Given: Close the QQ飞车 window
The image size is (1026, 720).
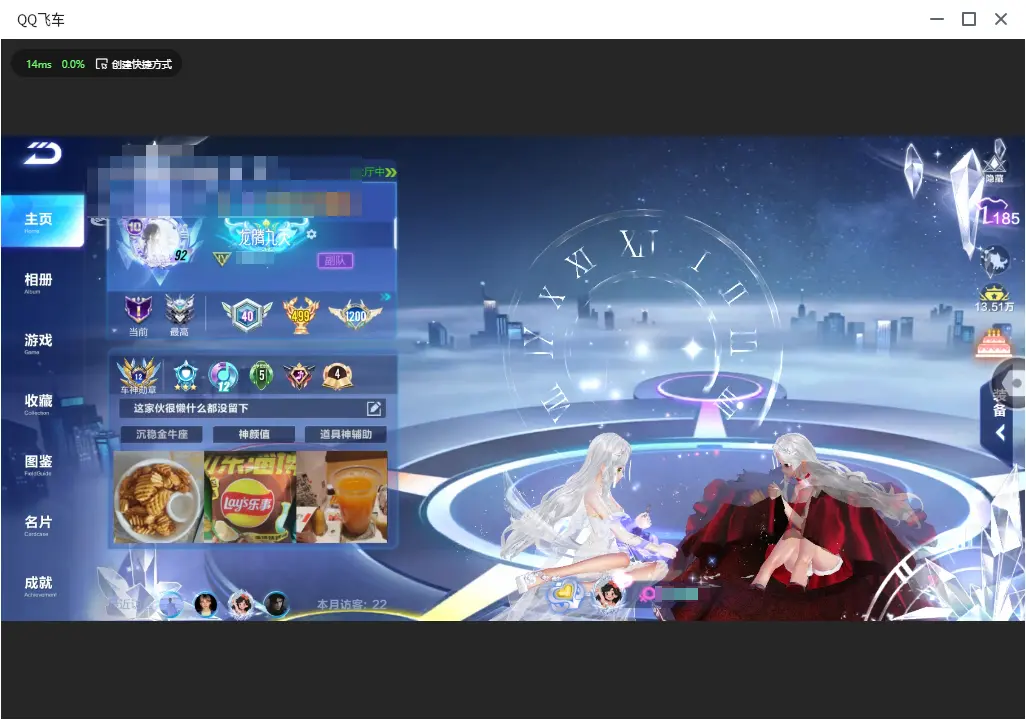Looking at the screenshot, I should click(x=1001, y=19).
